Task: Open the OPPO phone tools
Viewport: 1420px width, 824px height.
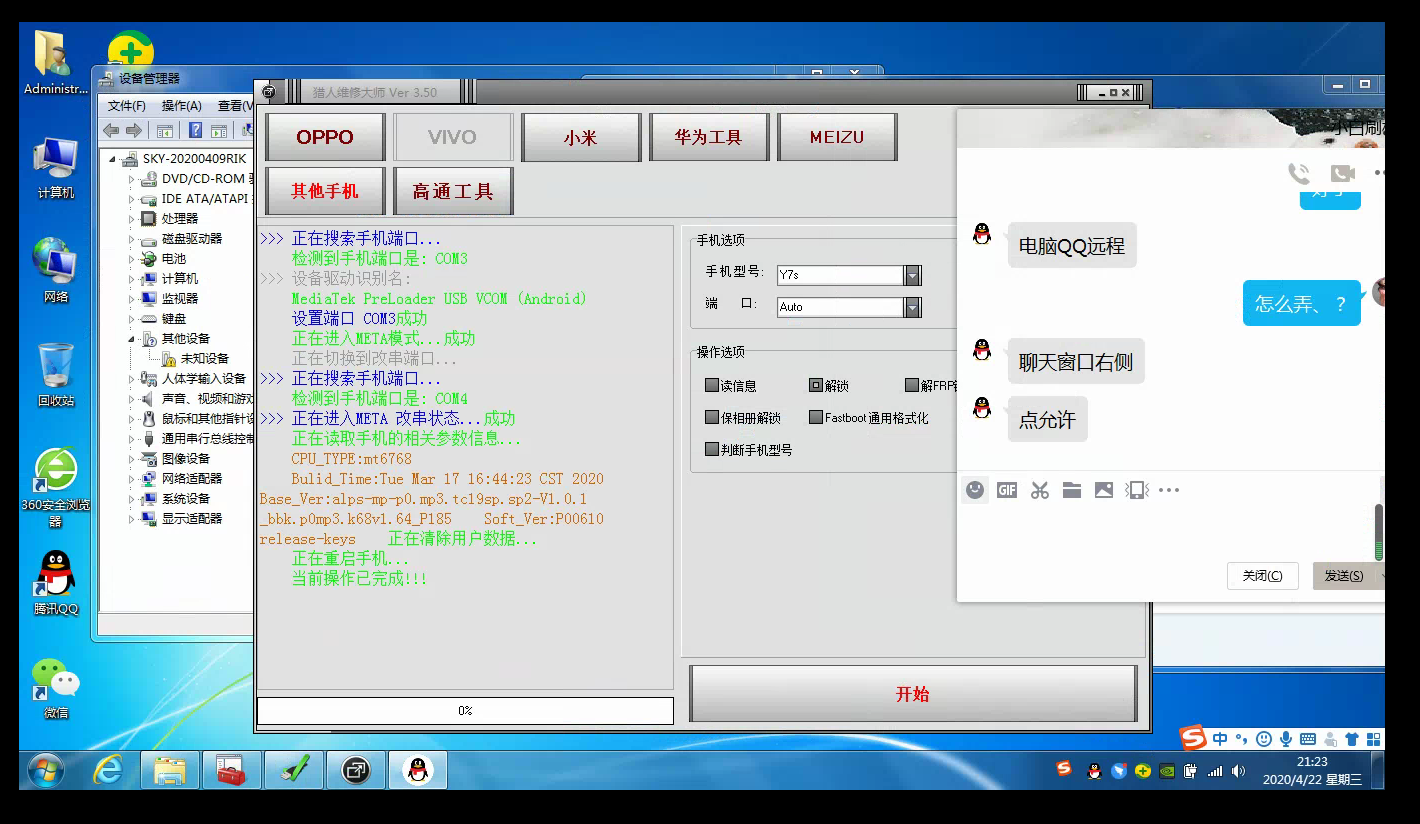Action: tap(325, 137)
